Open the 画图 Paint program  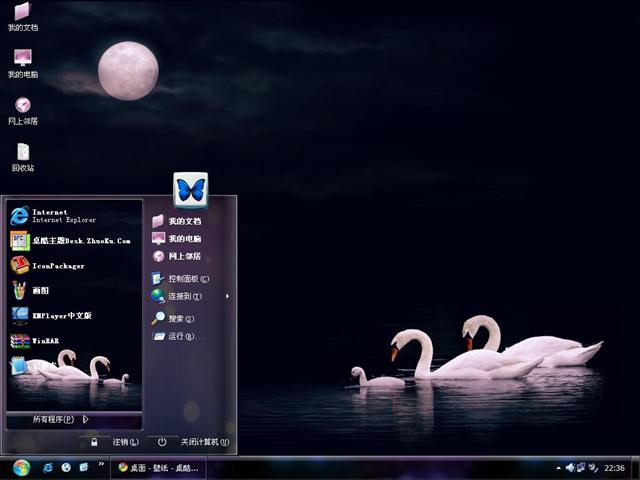click(40, 291)
